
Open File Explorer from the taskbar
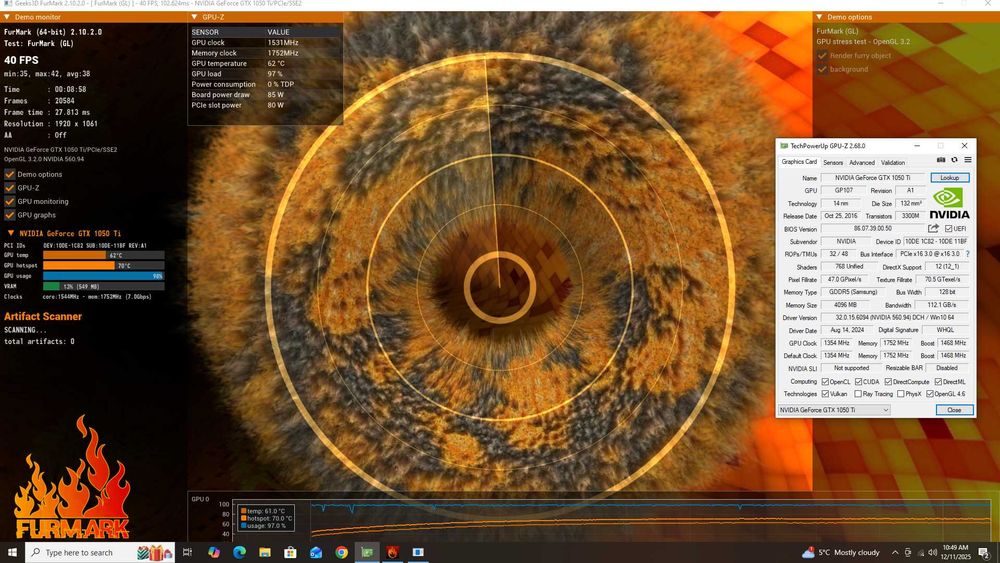[x=265, y=552]
